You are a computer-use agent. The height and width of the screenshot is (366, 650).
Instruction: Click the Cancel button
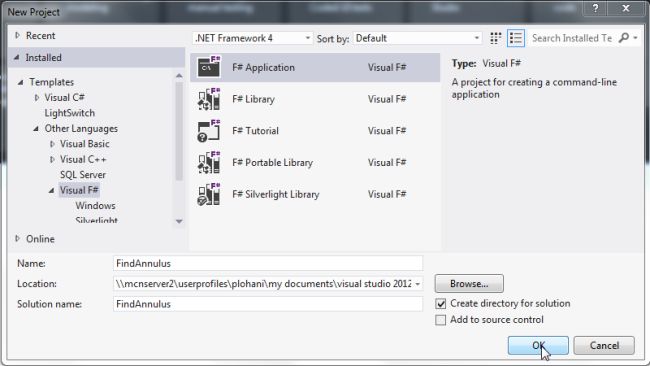[x=604, y=345]
